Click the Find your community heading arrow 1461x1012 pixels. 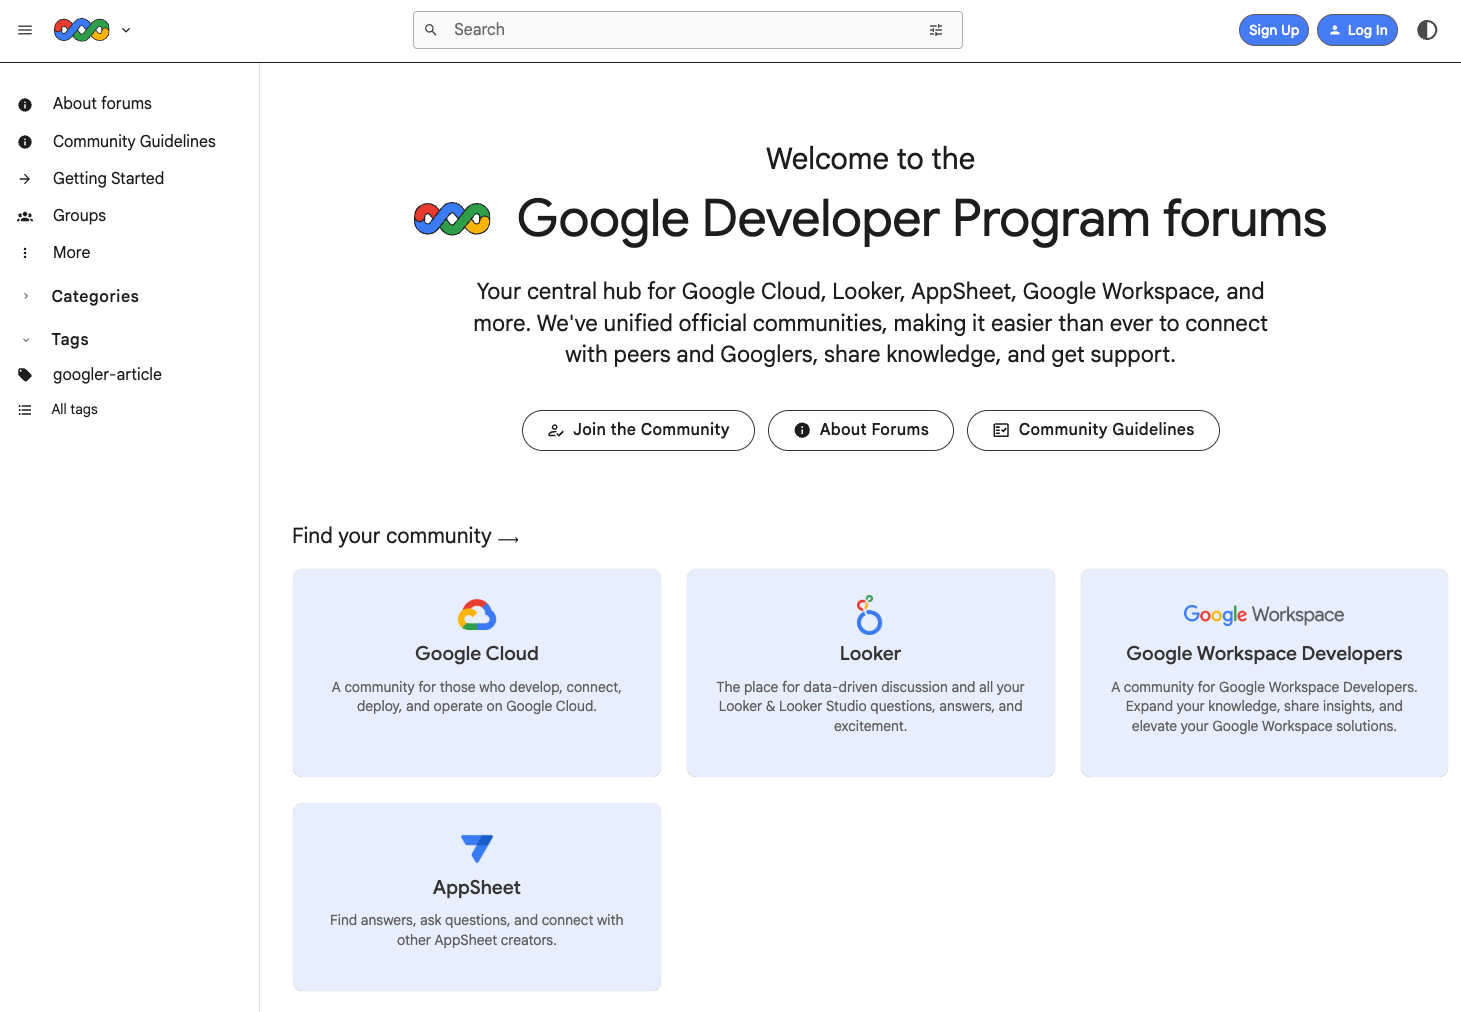508,539
